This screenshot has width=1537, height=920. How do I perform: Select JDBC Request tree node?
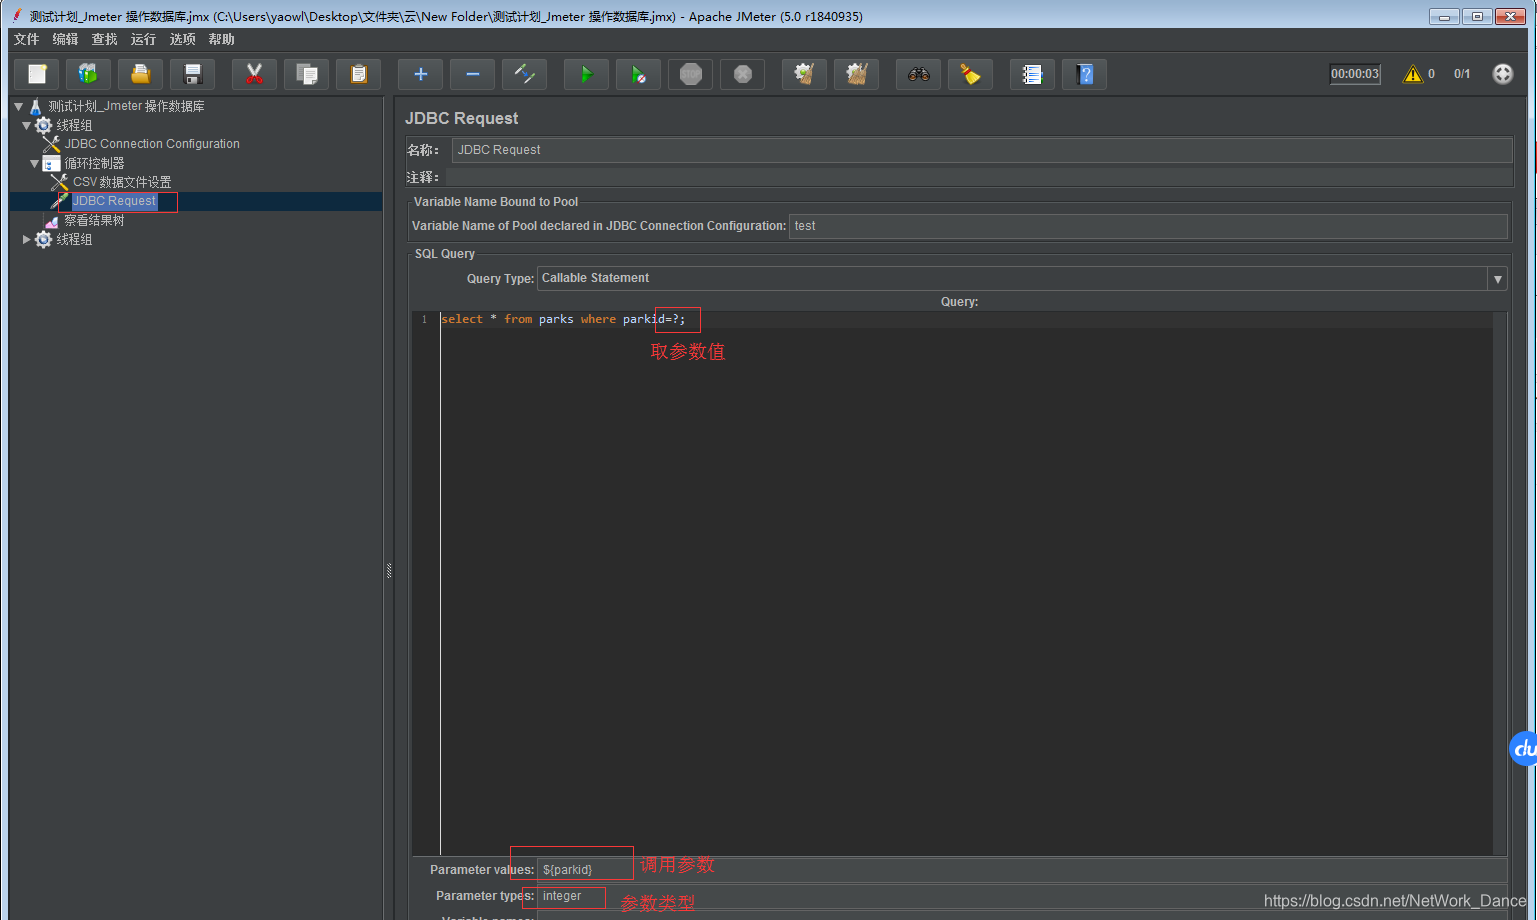point(114,201)
